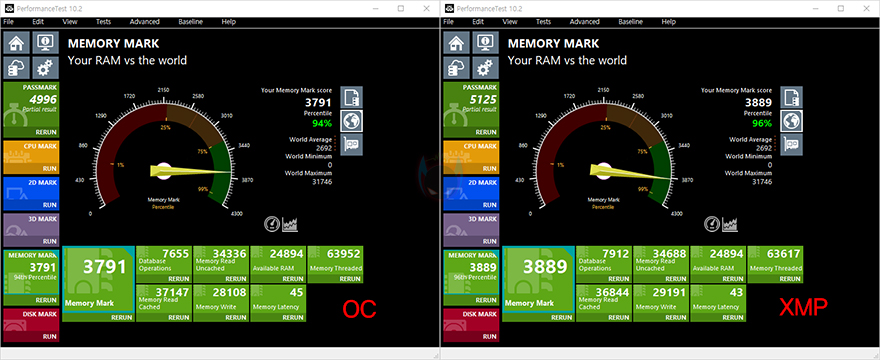Image resolution: width=880 pixels, height=360 pixels.
Task: Run Disk Mark test in right window
Action: (489, 337)
